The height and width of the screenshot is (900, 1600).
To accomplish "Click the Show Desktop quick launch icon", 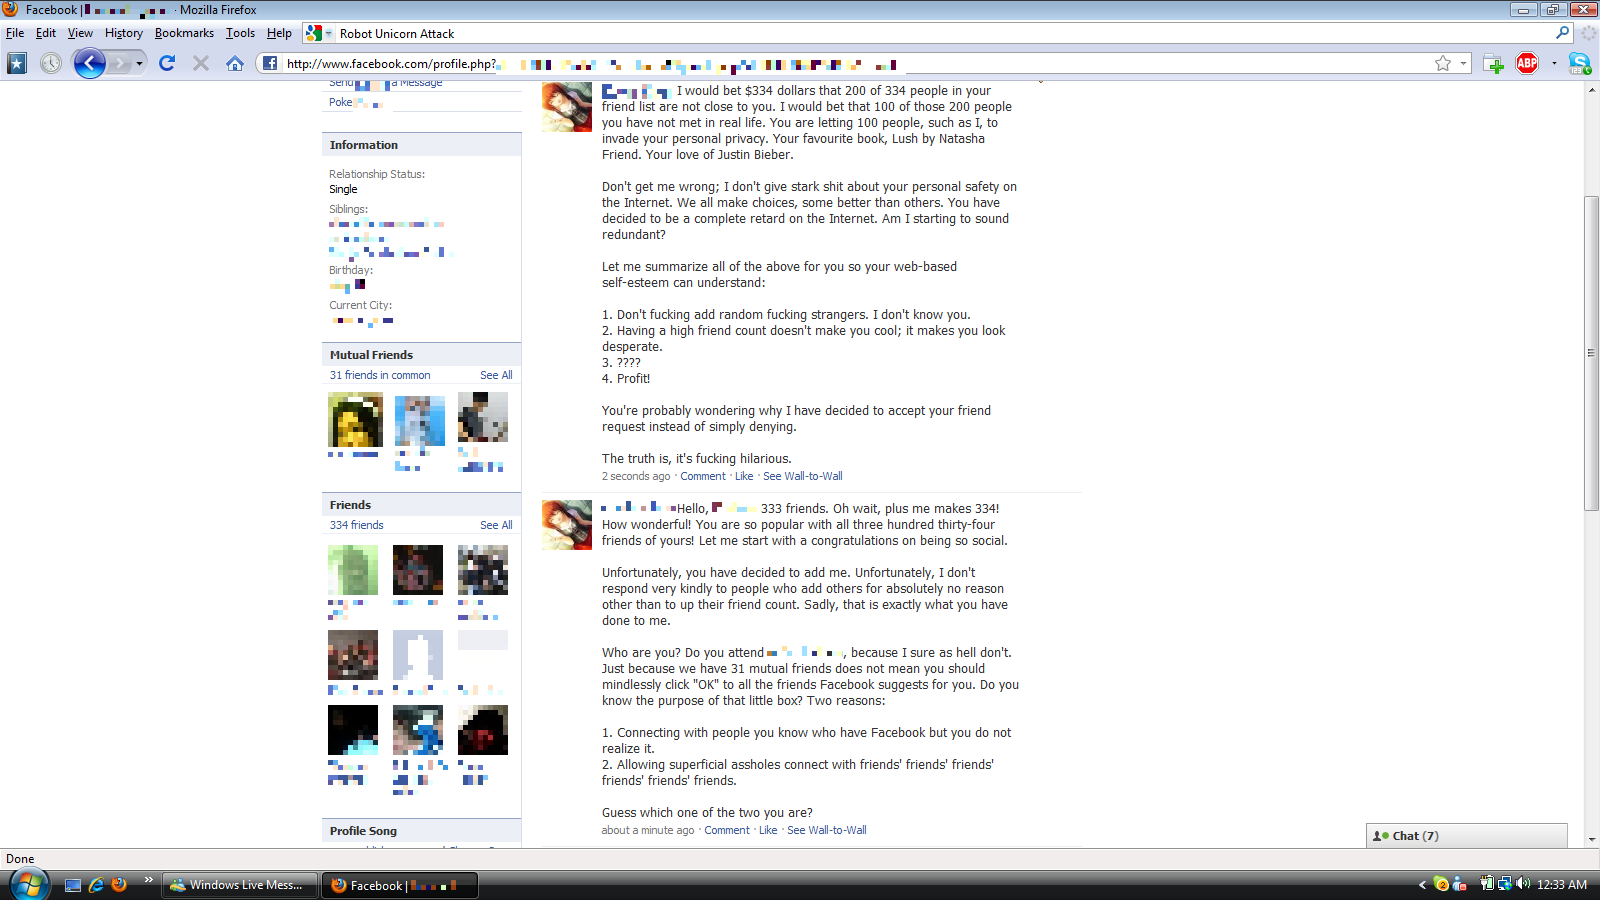I will (72, 885).
